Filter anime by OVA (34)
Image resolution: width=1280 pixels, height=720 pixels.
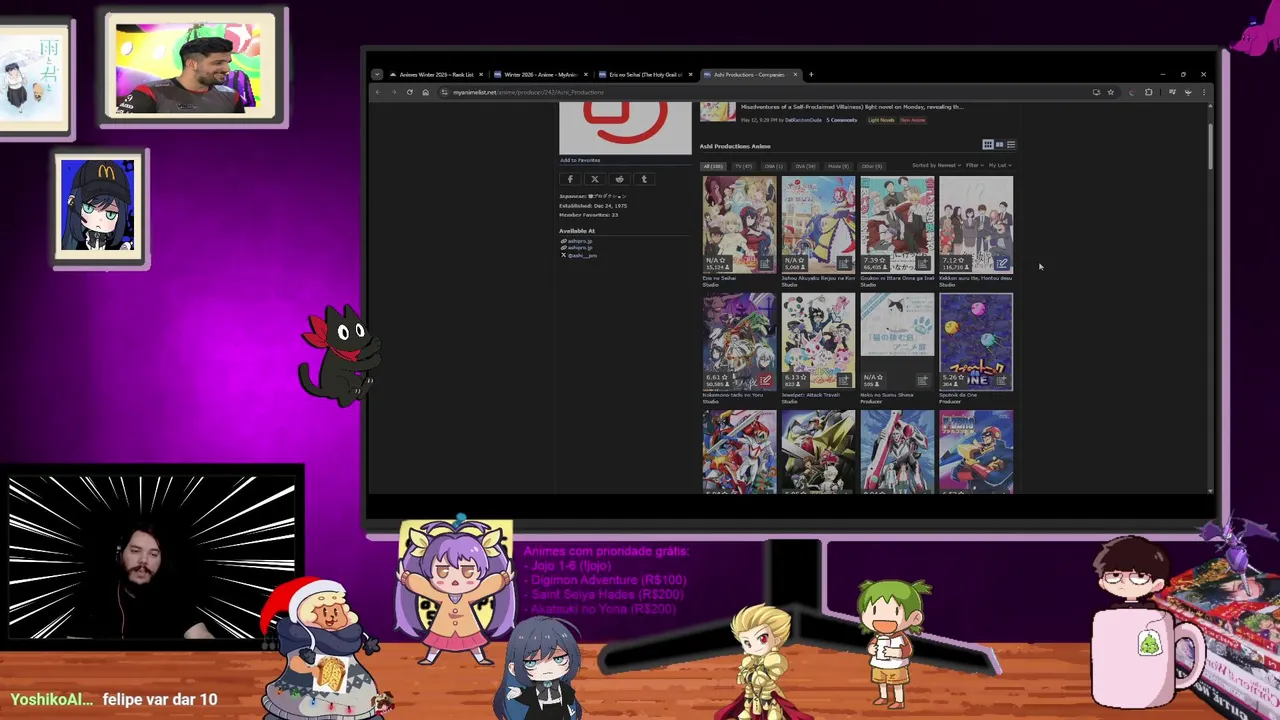pyautogui.click(x=805, y=166)
